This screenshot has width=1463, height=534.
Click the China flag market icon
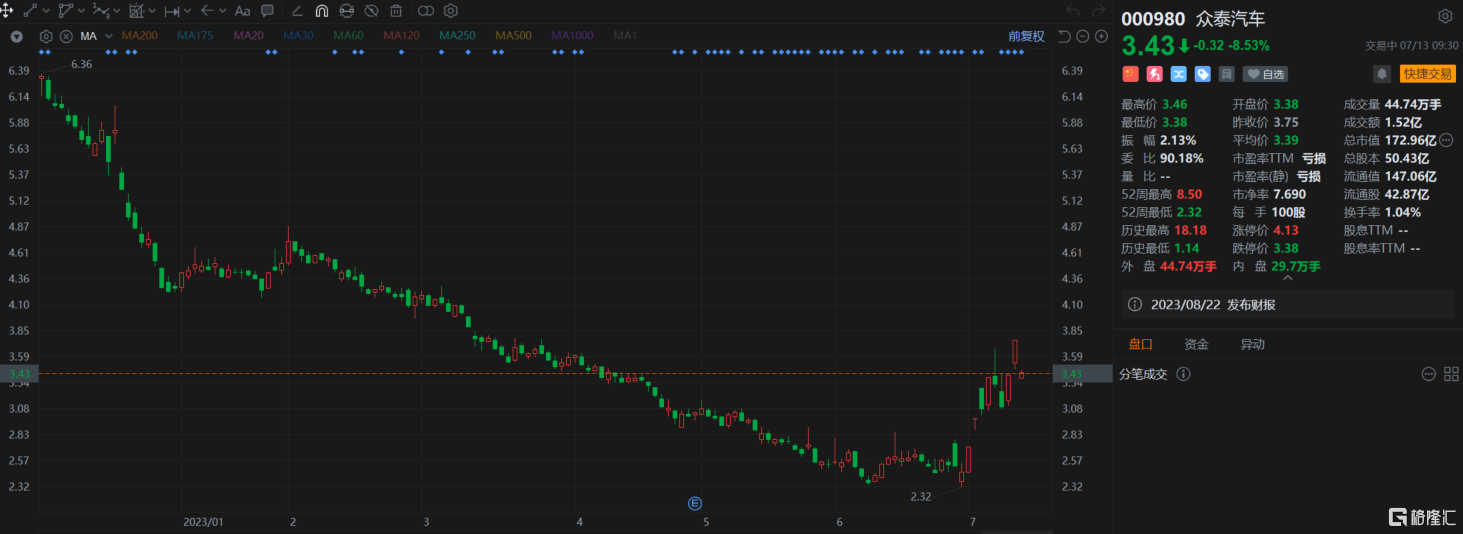[x=1130, y=74]
